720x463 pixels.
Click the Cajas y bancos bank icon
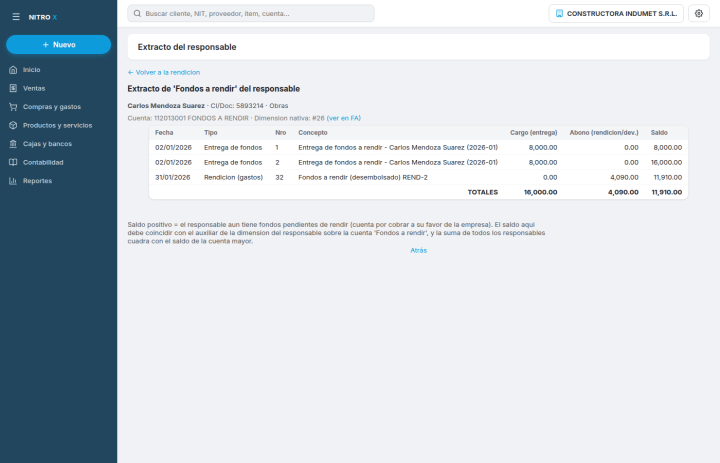click(13, 144)
